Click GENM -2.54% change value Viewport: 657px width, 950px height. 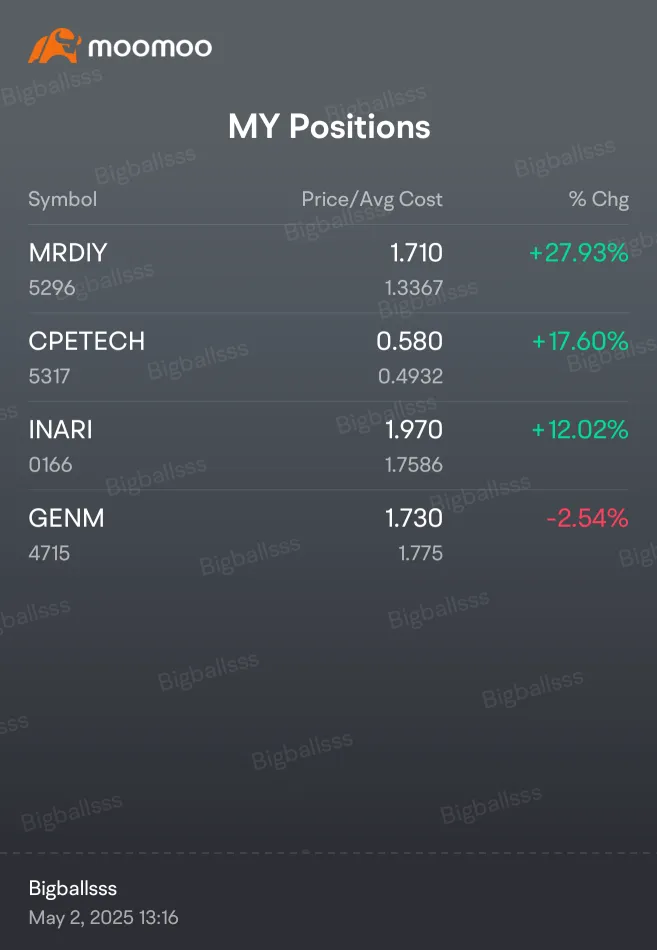point(587,518)
